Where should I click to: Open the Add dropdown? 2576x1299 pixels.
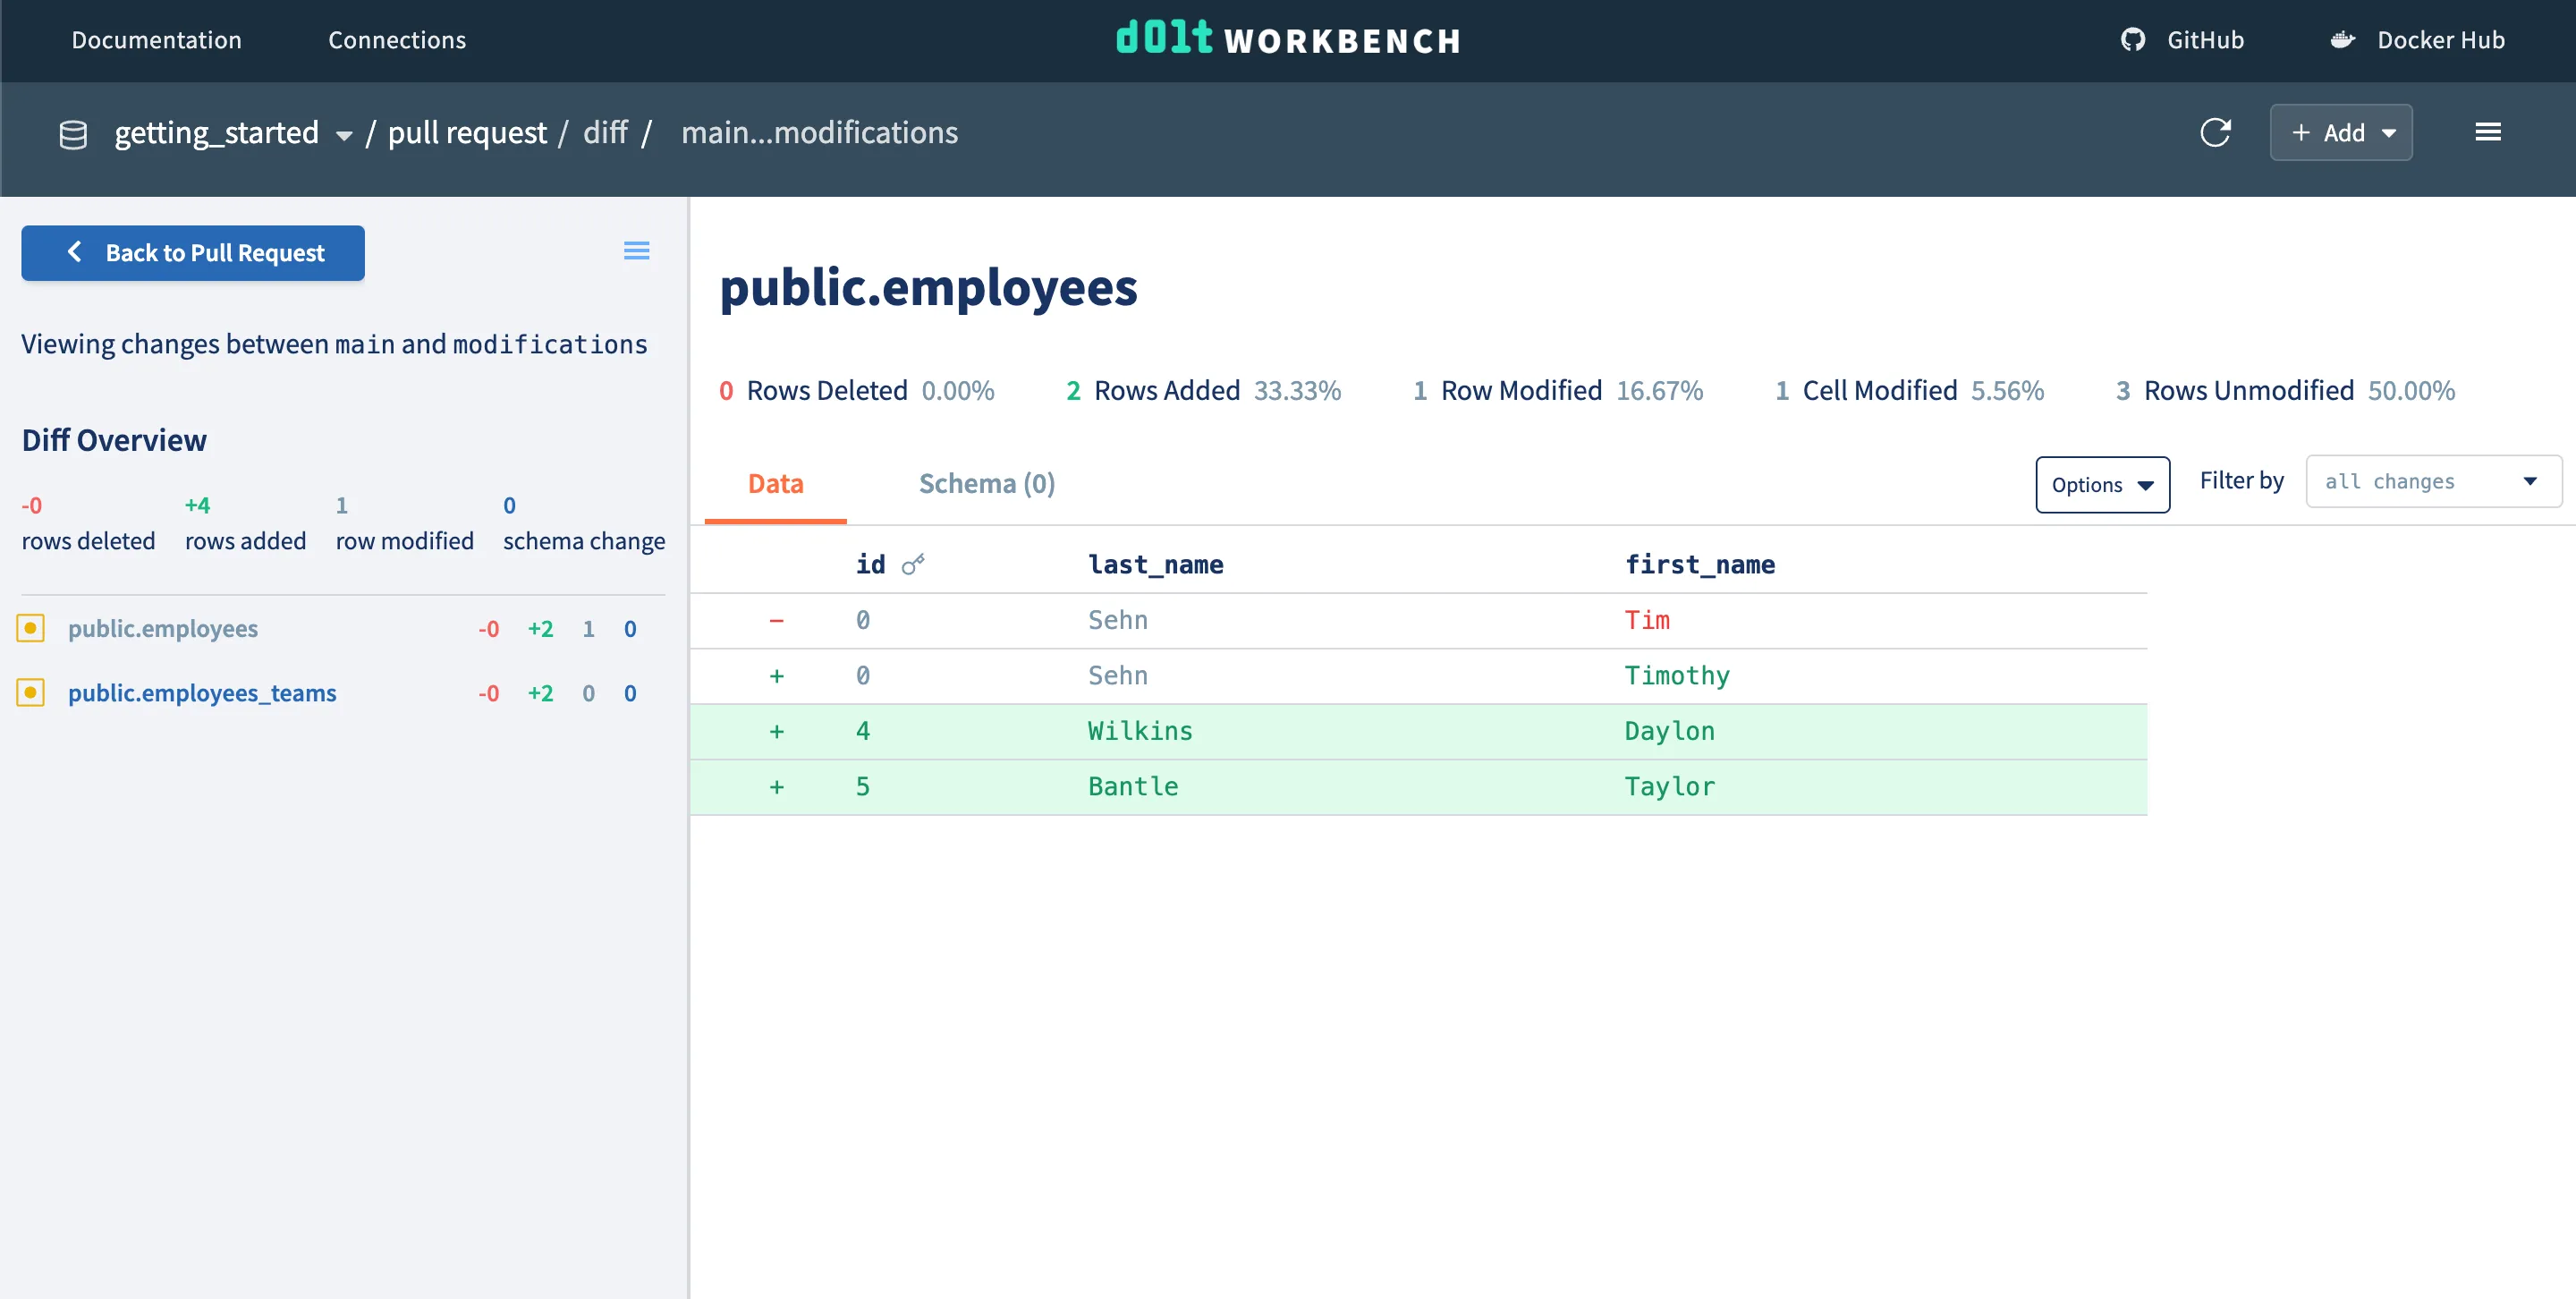pyautogui.click(x=2341, y=131)
